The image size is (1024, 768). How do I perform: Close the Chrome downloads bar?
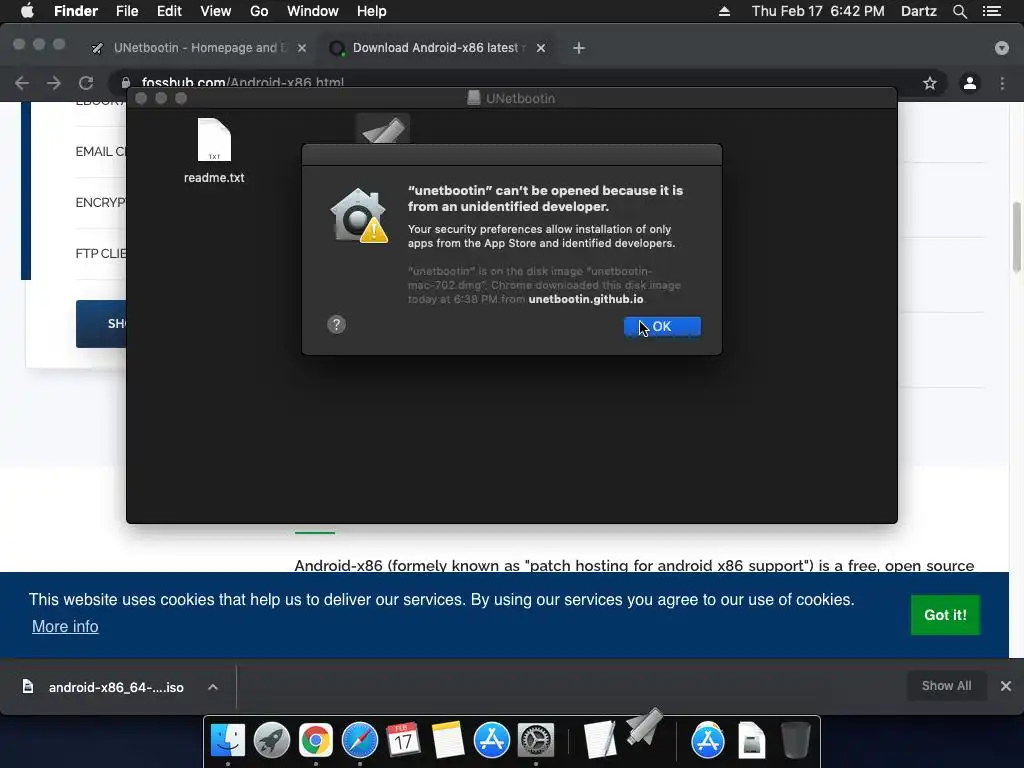pyautogui.click(x=1006, y=686)
